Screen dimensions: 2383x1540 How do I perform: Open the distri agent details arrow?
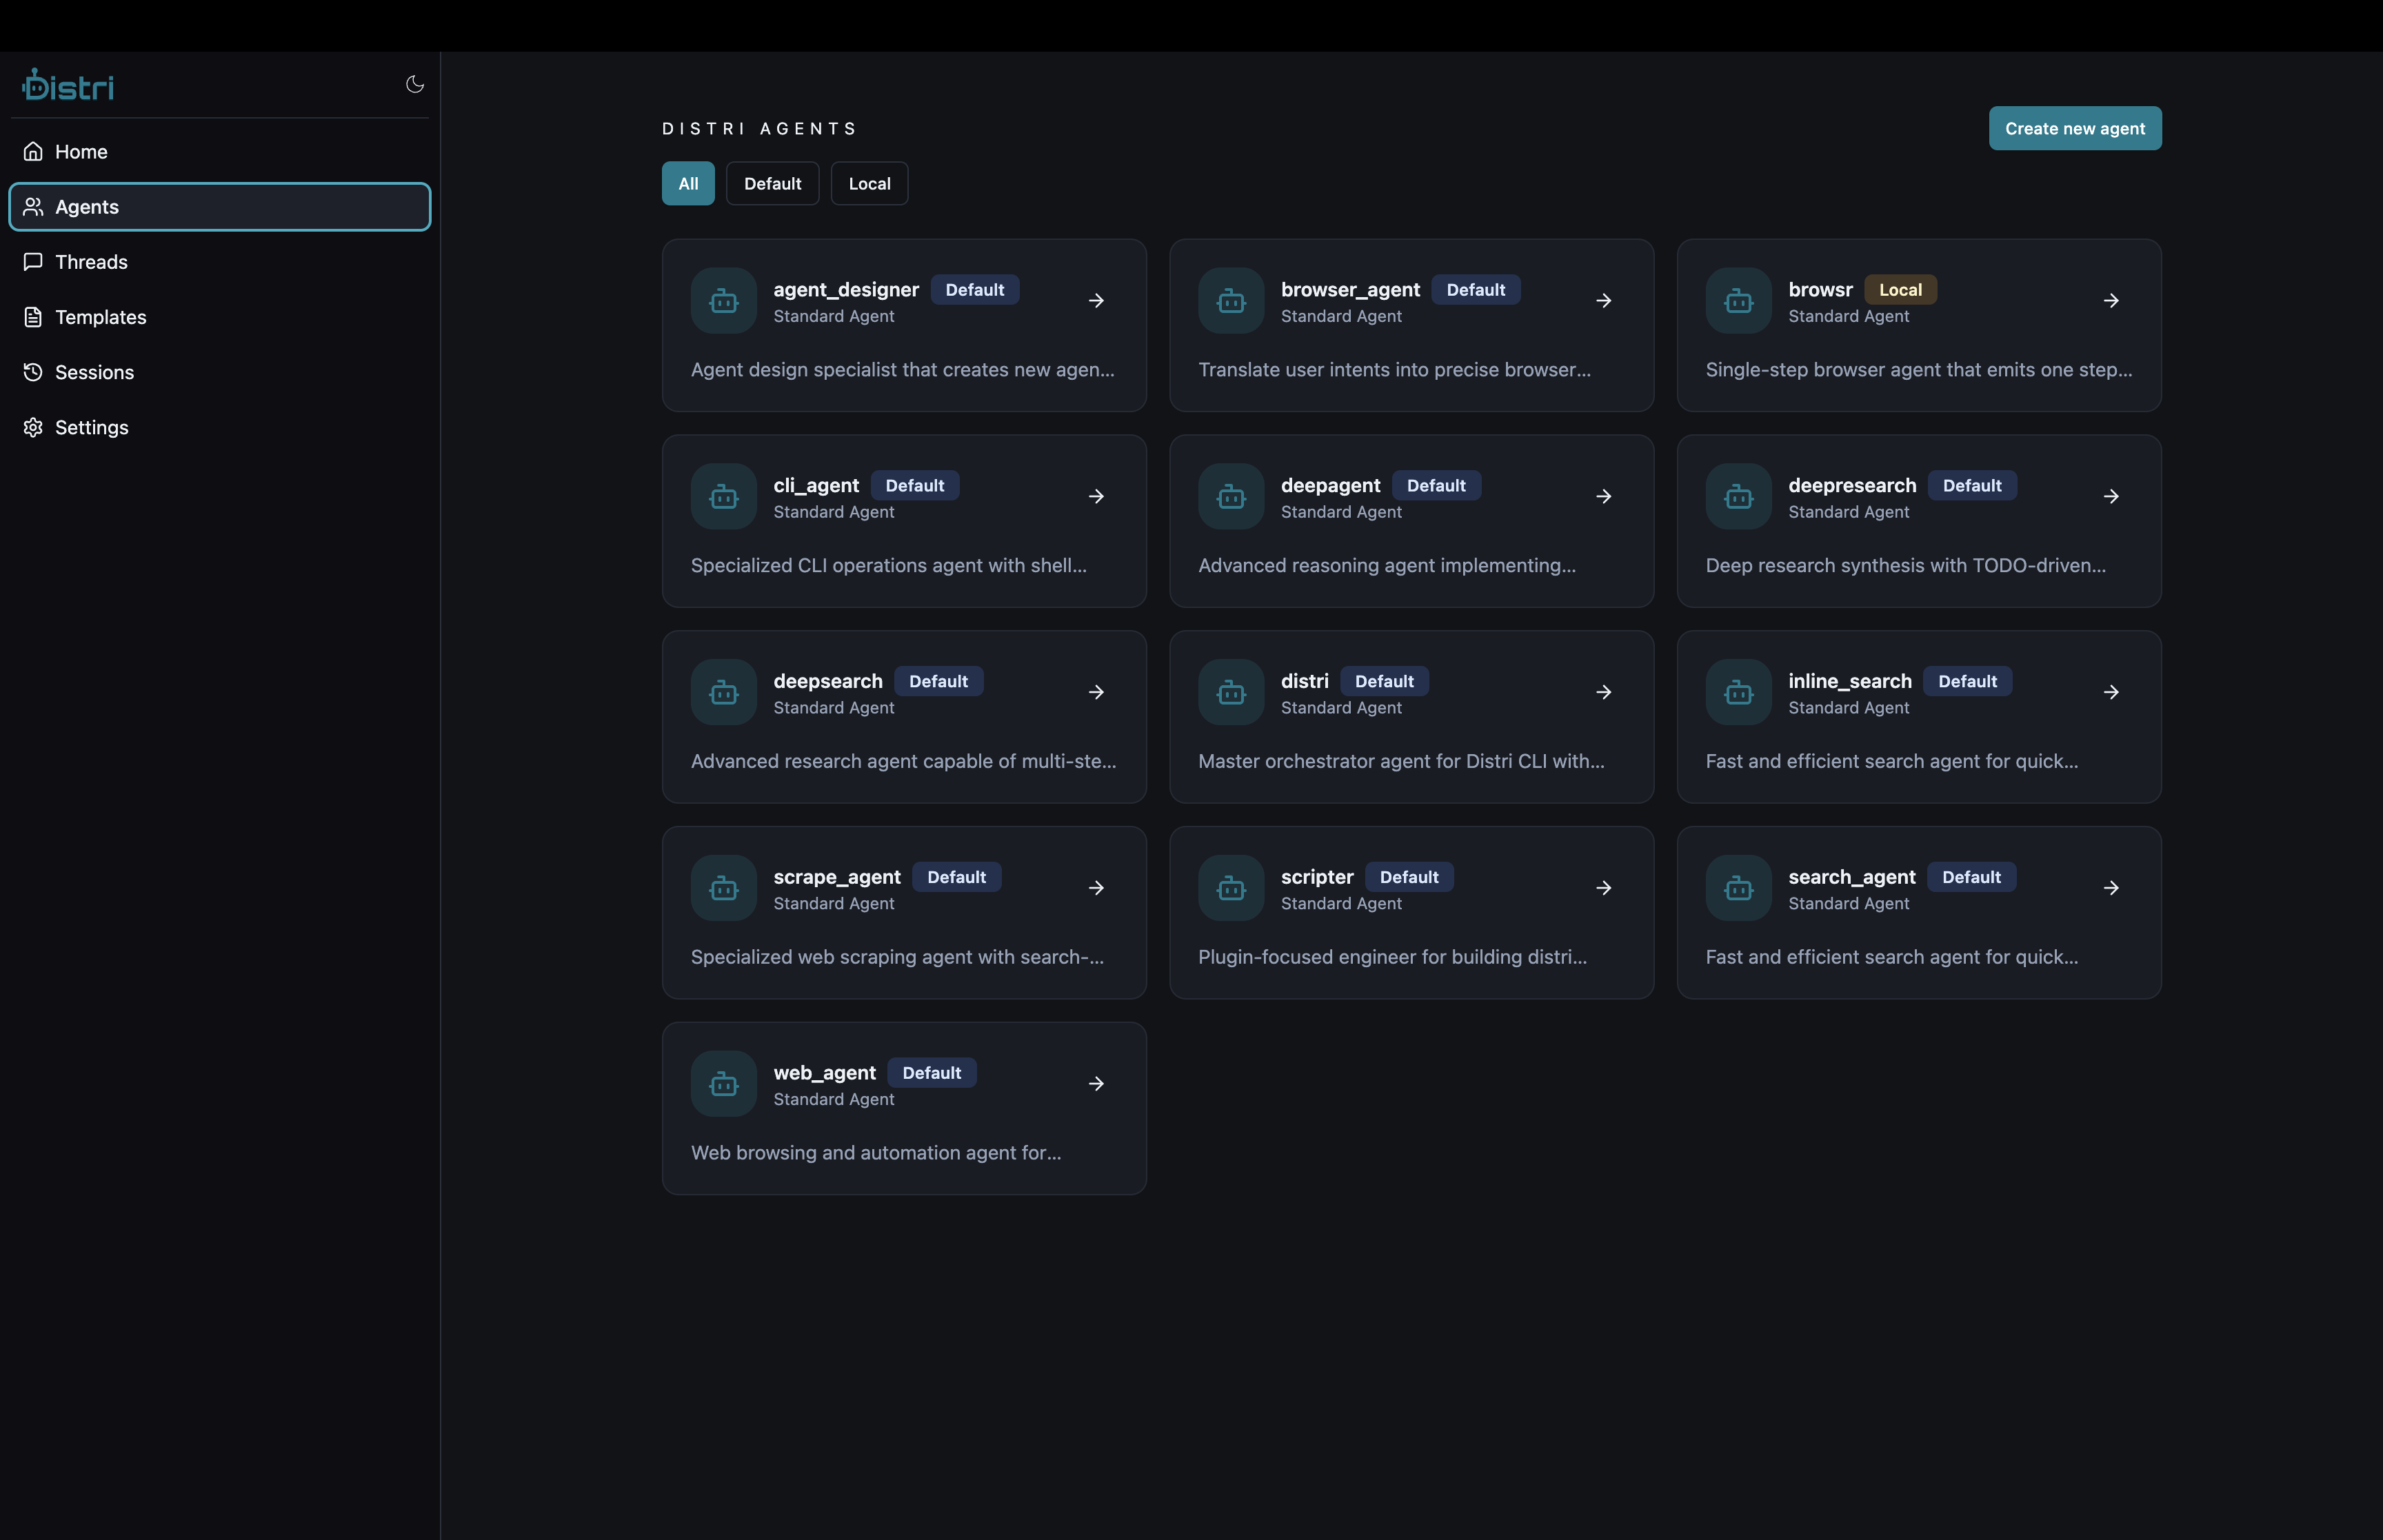click(x=1604, y=692)
